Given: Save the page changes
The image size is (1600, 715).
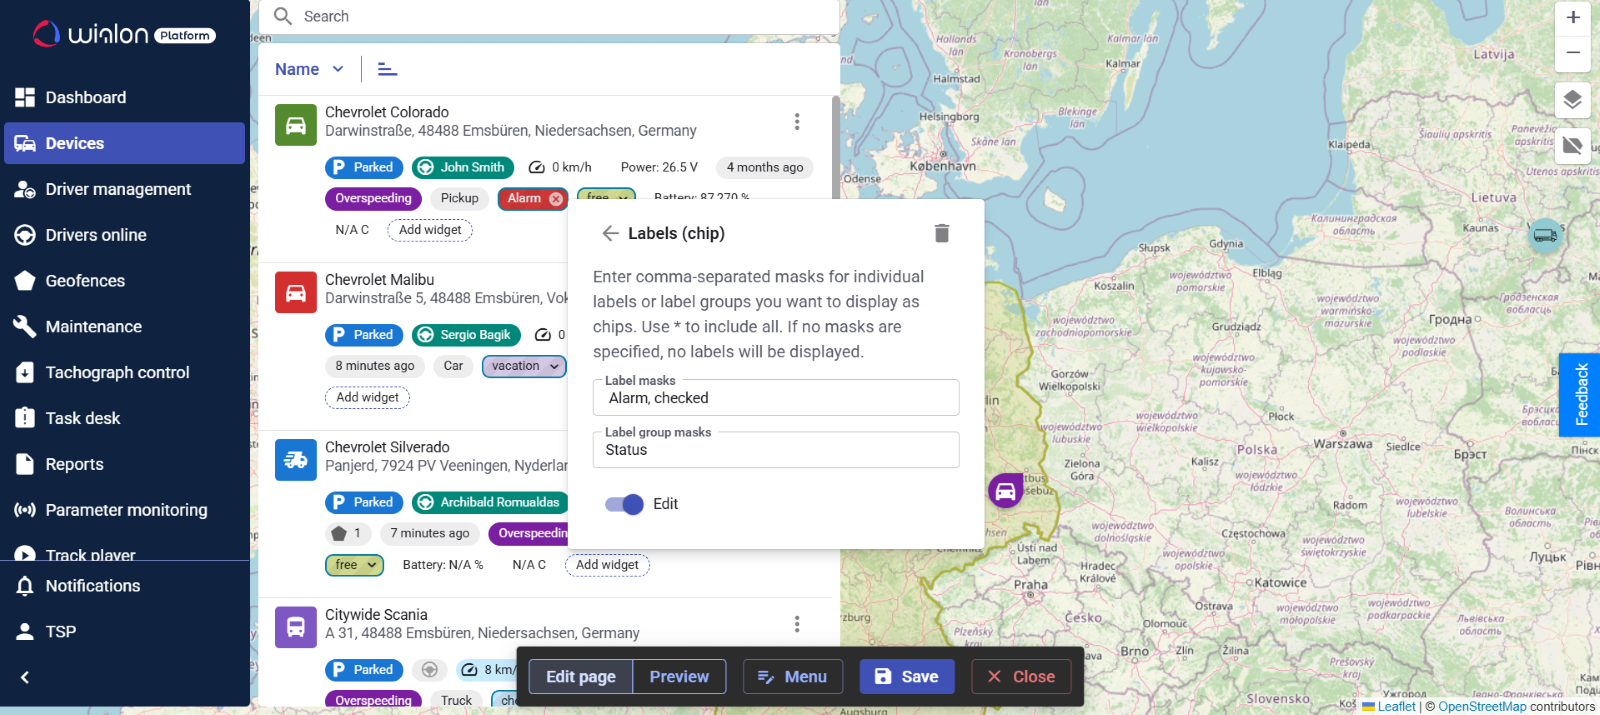Looking at the screenshot, I should (906, 677).
